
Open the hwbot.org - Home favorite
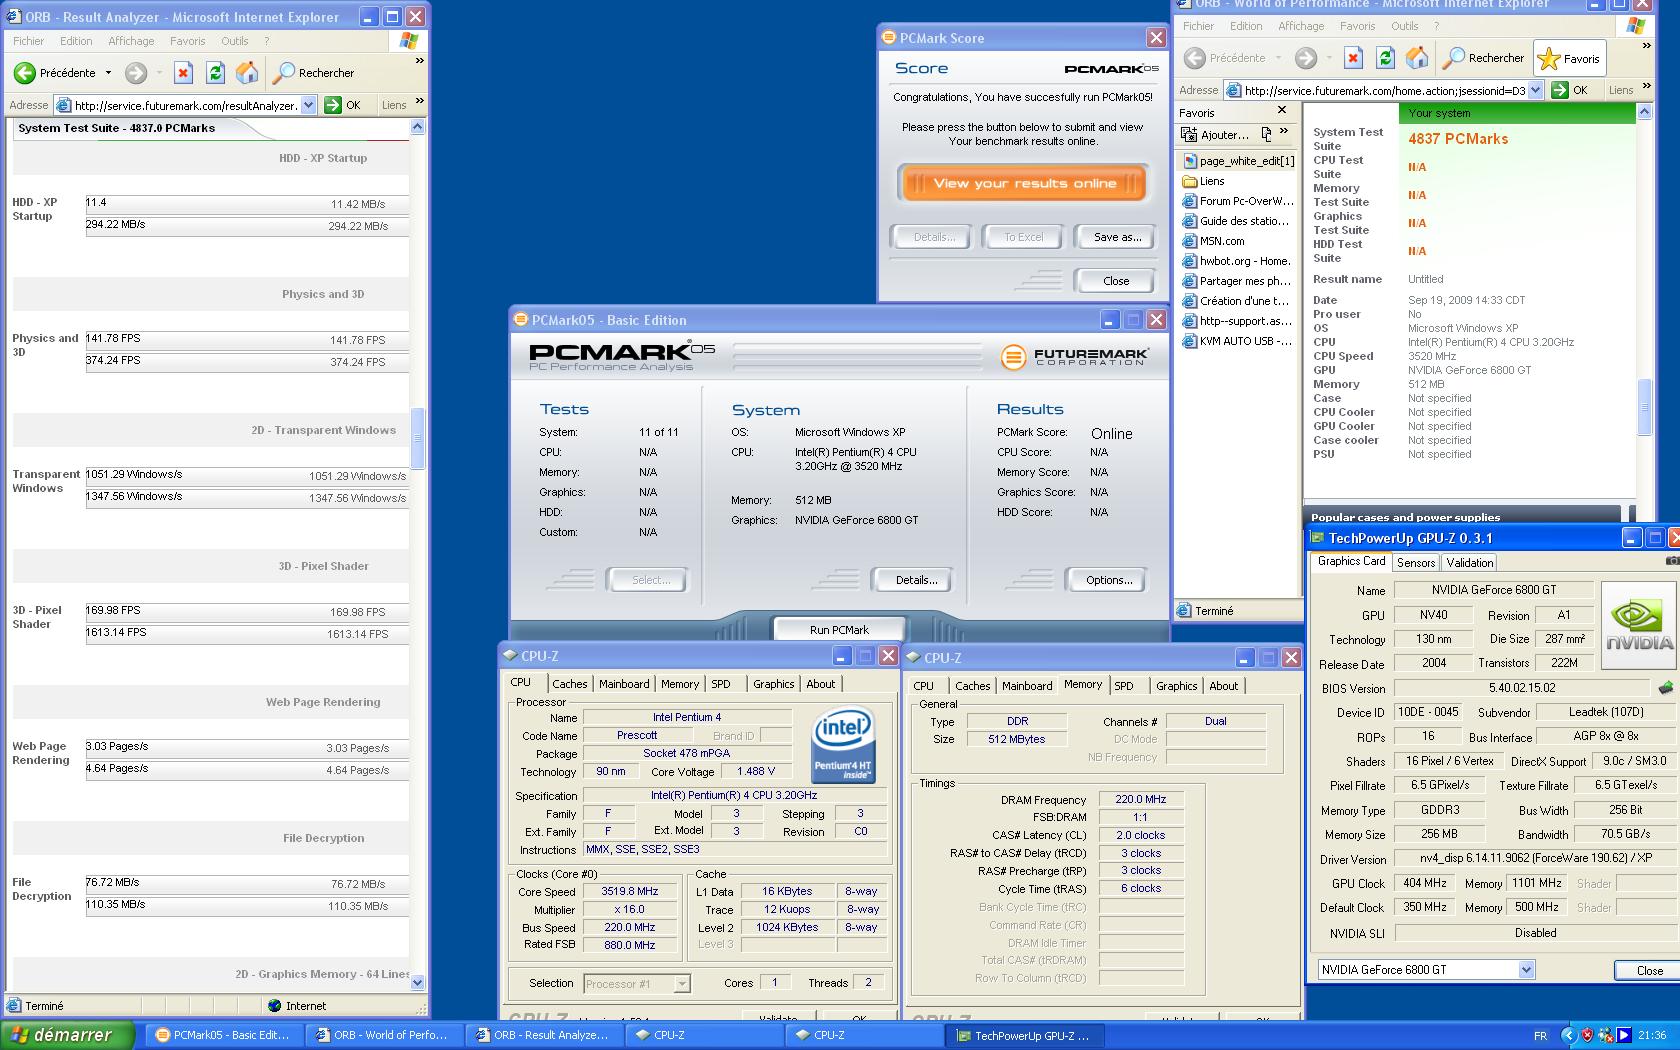(x=1237, y=261)
